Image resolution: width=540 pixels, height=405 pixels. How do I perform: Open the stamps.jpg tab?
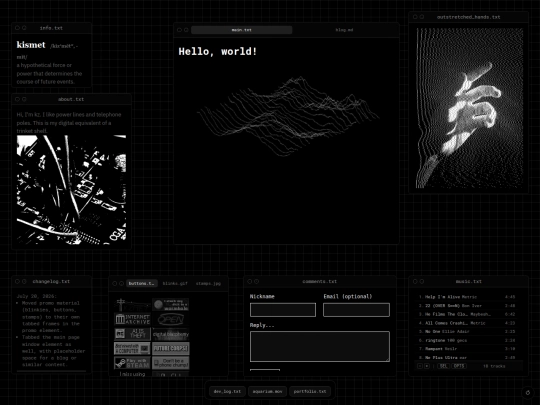[x=208, y=283]
